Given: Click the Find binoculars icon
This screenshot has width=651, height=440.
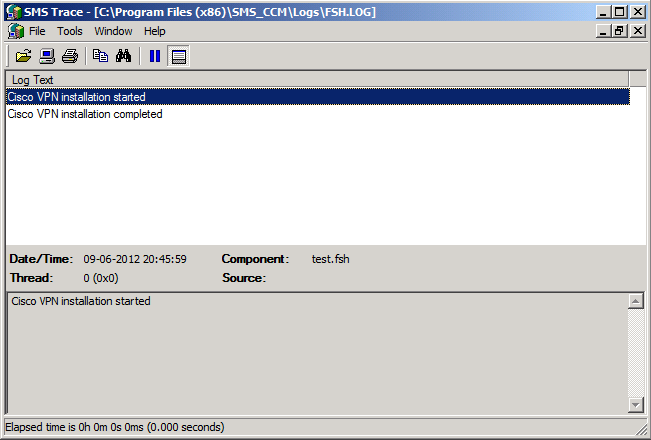Looking at the screenshot, I should coord(123,56).
